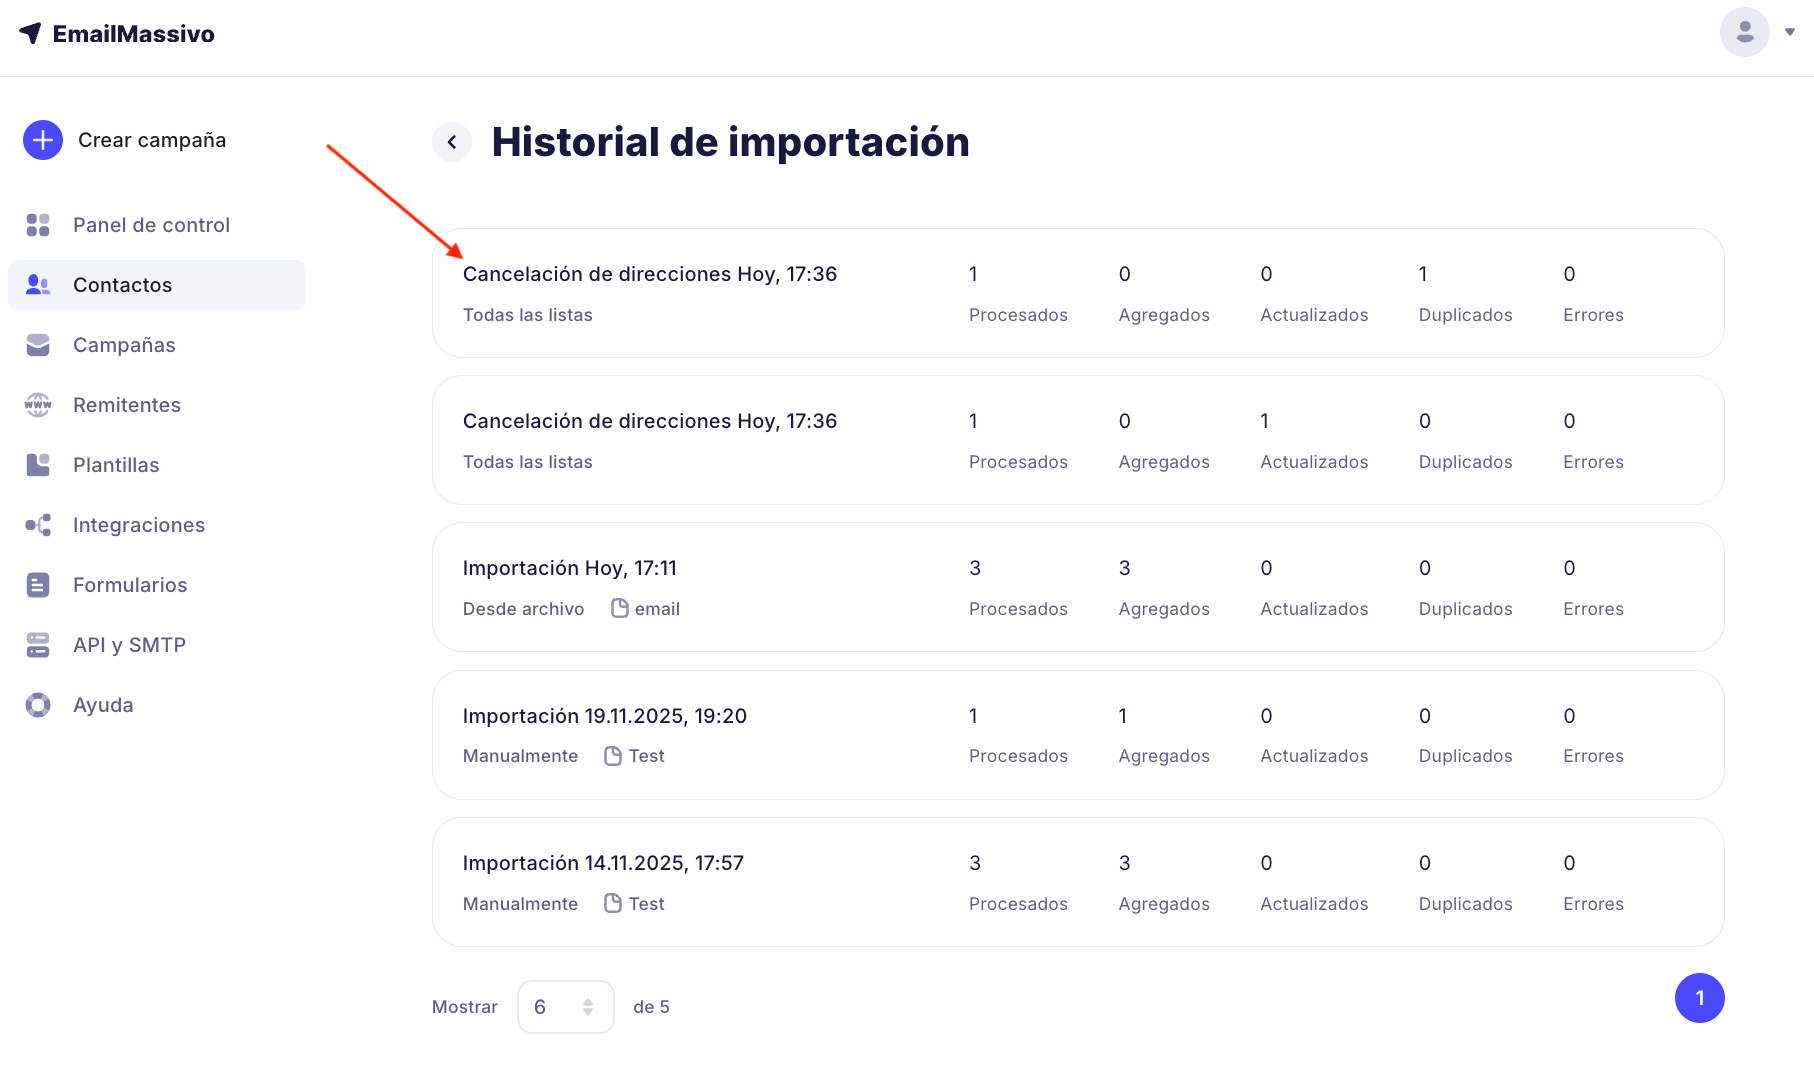
Task: Open the email list link in Importación Hoy
Action: tap(656, 609)
